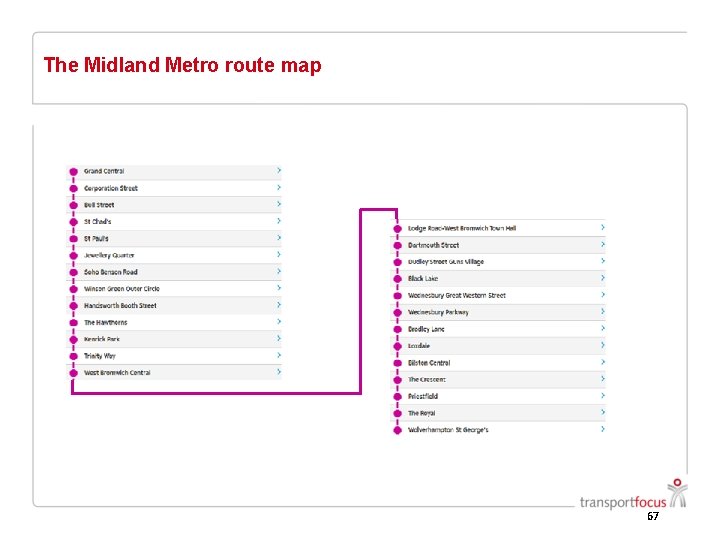
Task: Expand Jewellery Quarter row chevron
Action: pos(279,254)
